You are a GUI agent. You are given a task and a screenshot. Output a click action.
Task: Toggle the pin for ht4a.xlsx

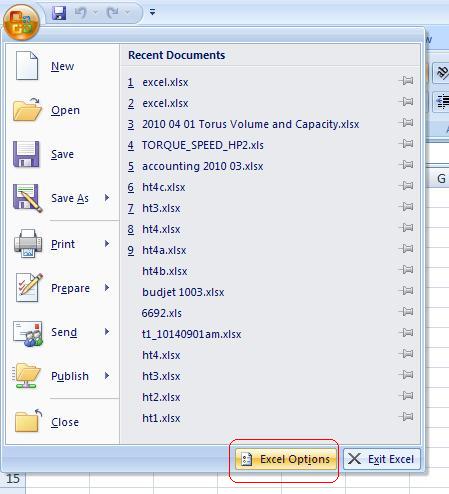[406, 248]
